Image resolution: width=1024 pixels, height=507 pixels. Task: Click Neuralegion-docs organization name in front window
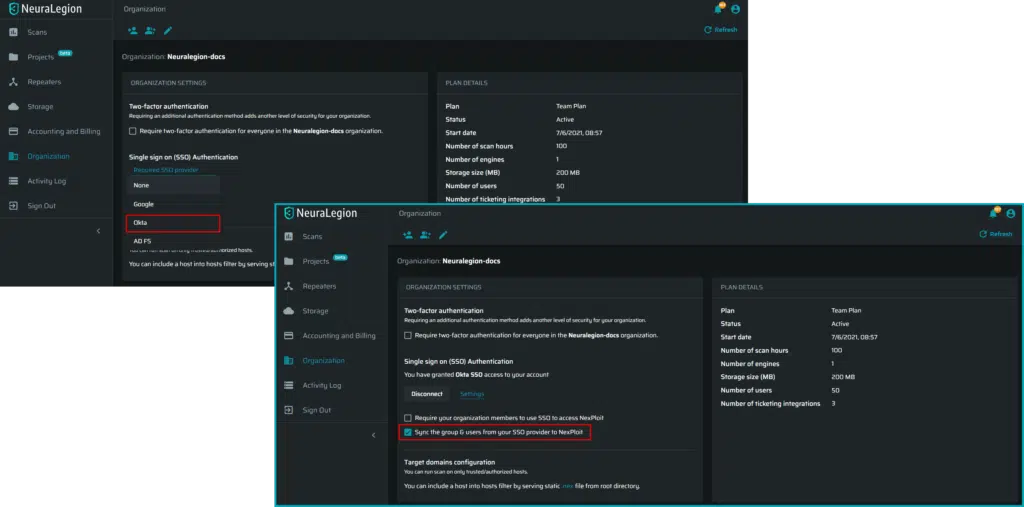(x=472, y=261)
